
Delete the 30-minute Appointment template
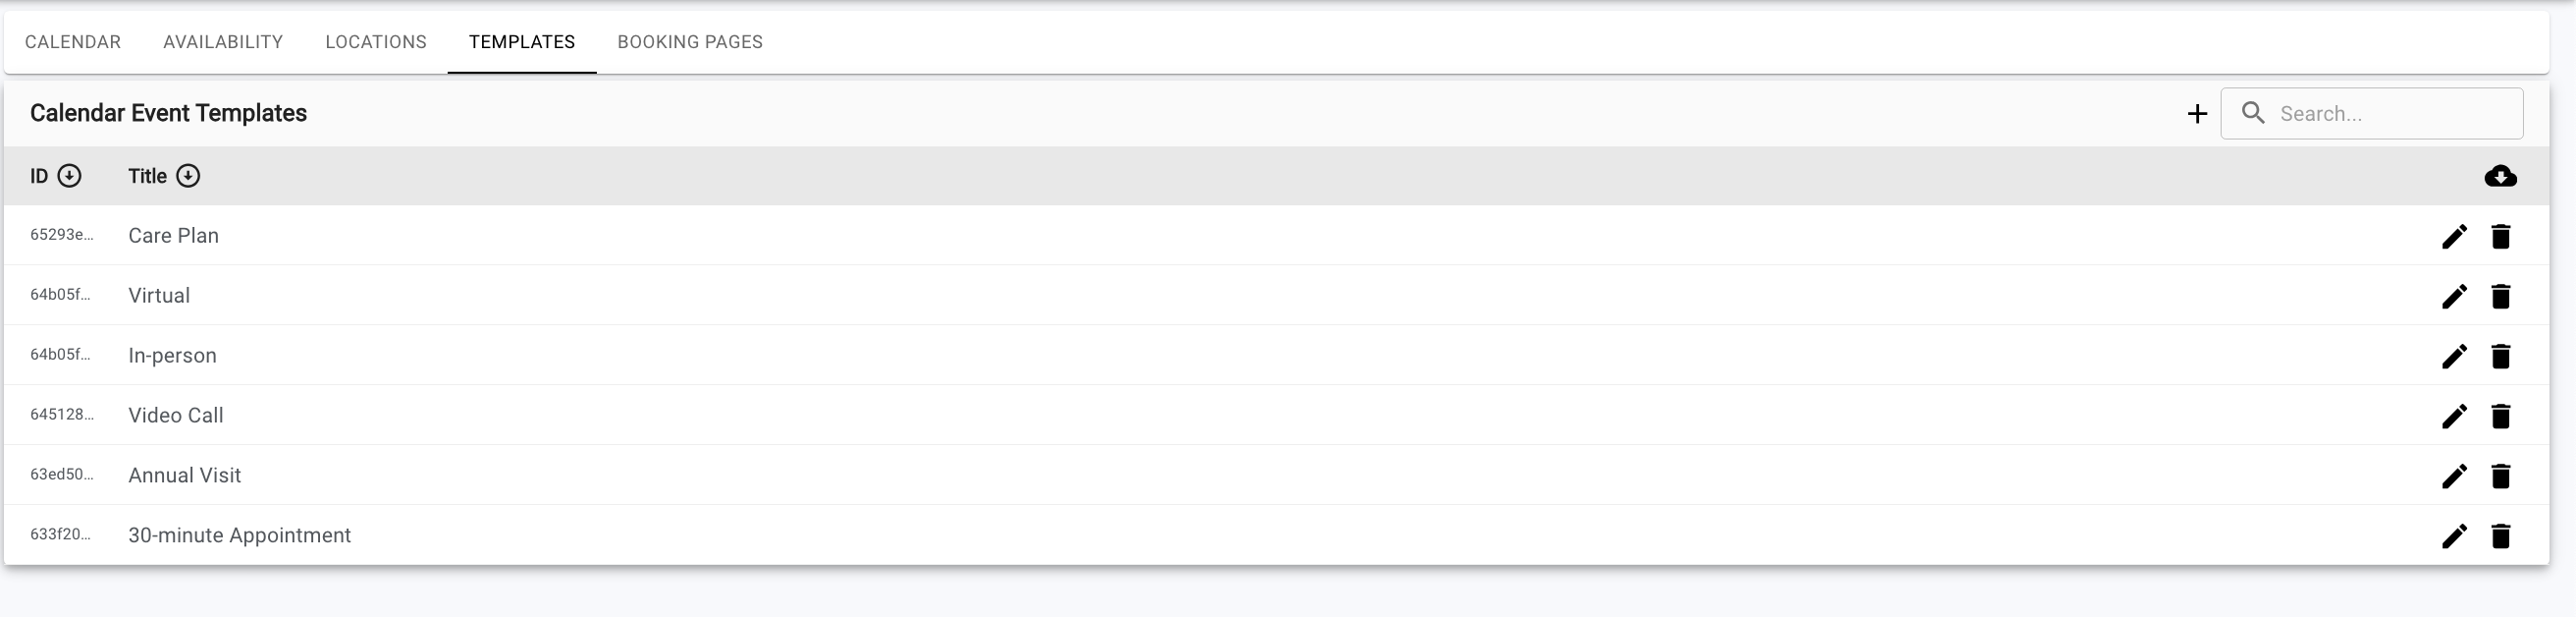[2500, 536]
